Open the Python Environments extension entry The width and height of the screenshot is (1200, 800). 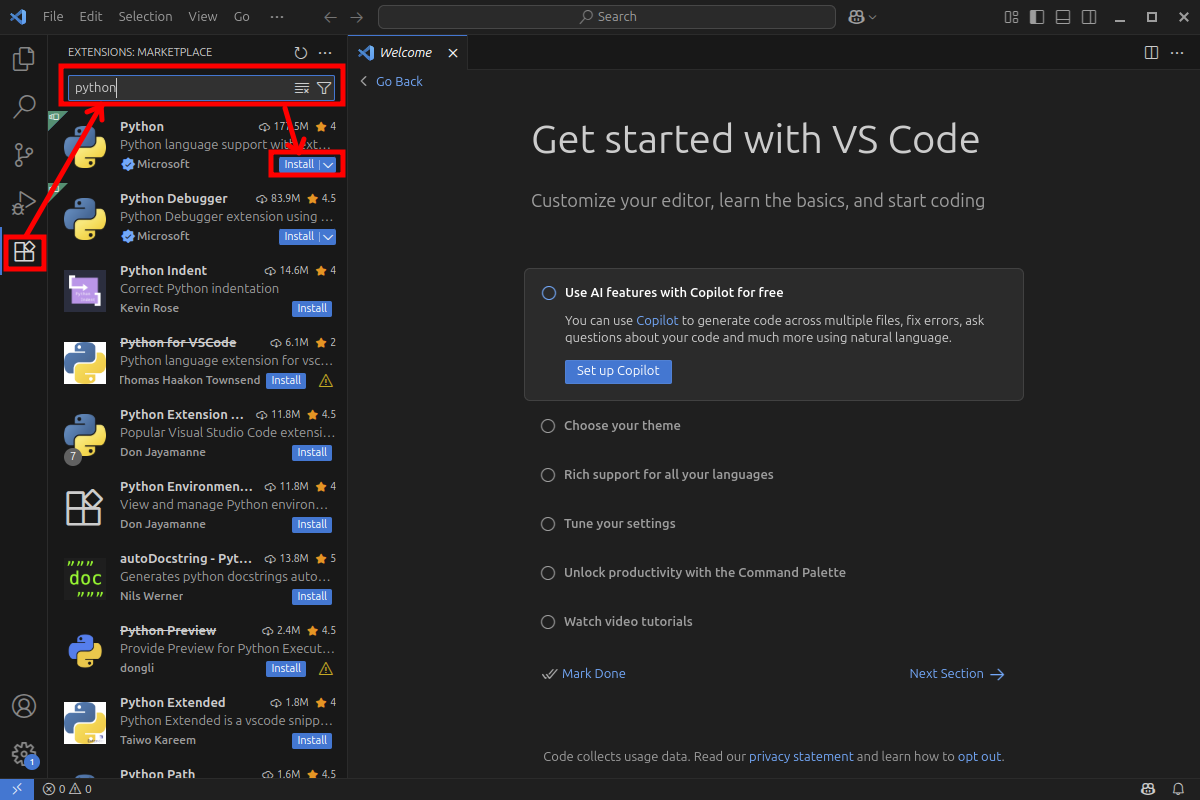click(197, 505)
